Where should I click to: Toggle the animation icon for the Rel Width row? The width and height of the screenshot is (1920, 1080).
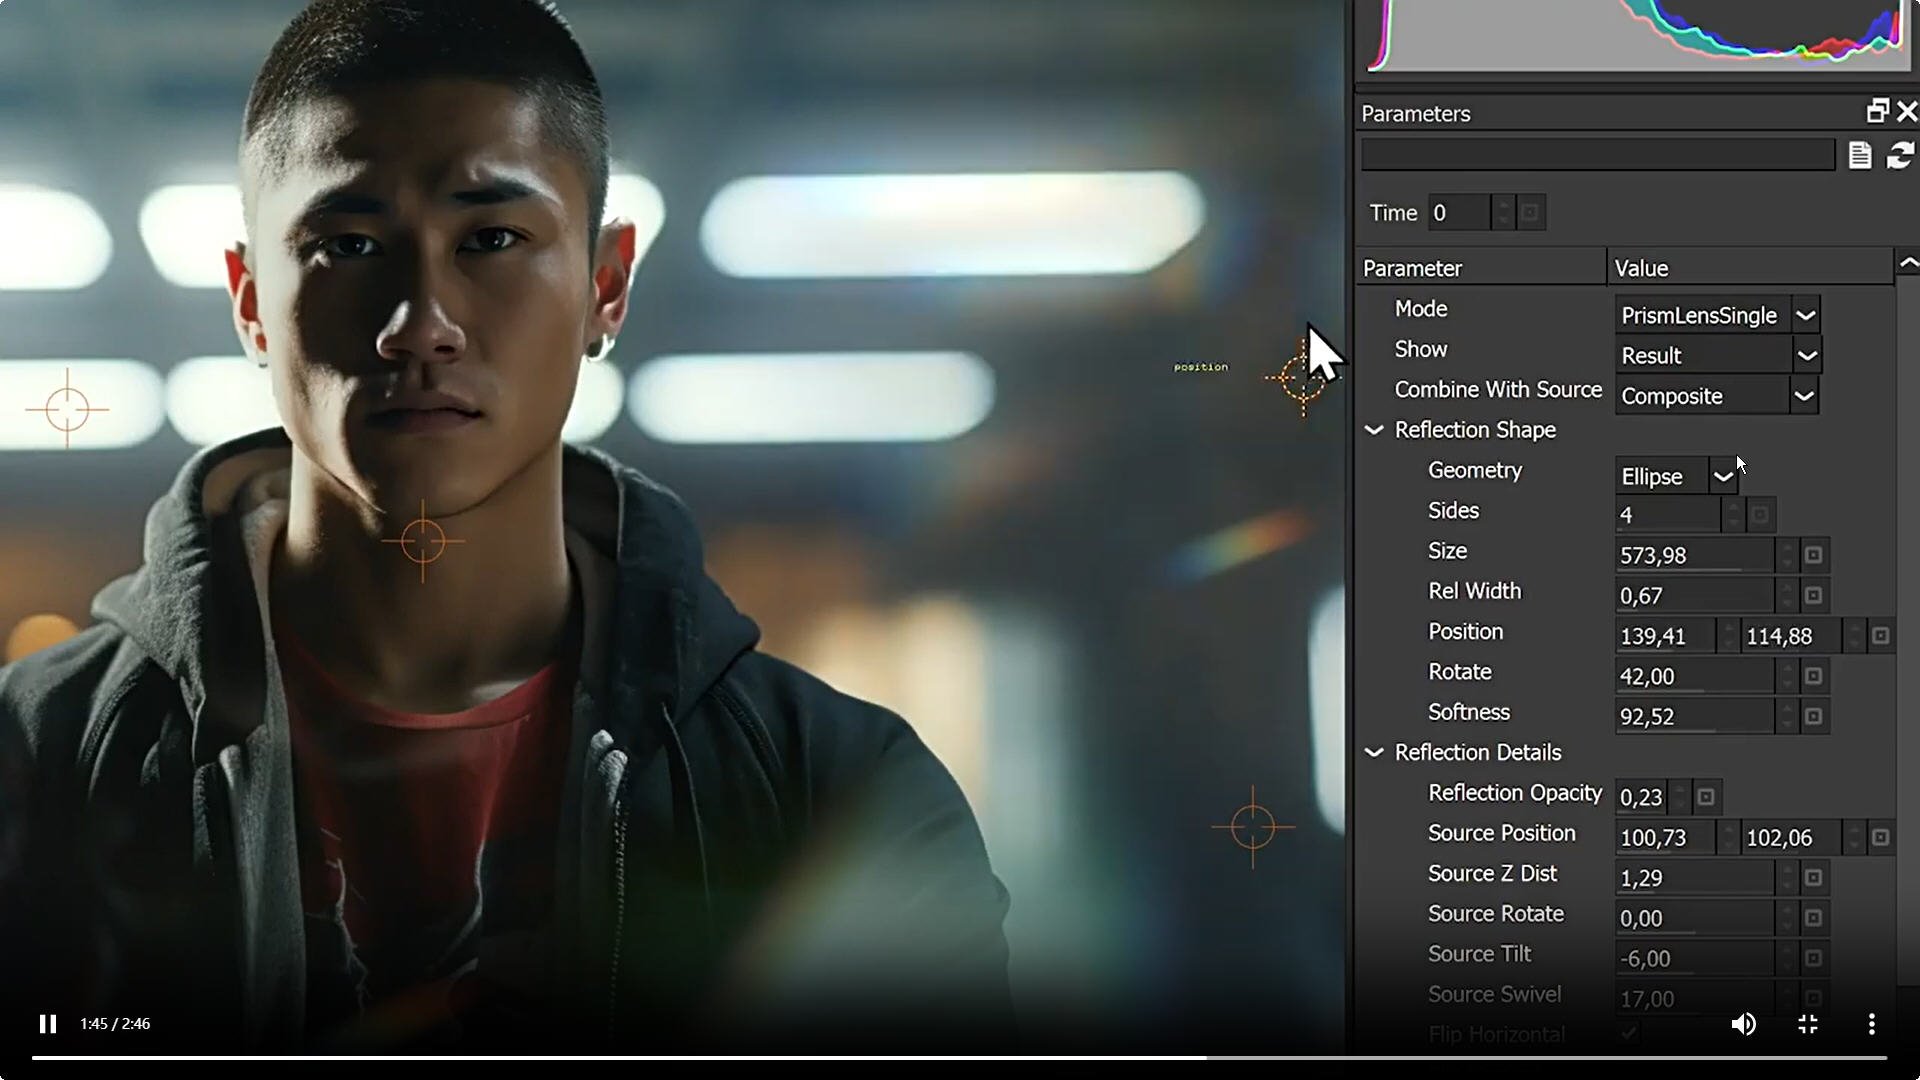[1813, 596]
